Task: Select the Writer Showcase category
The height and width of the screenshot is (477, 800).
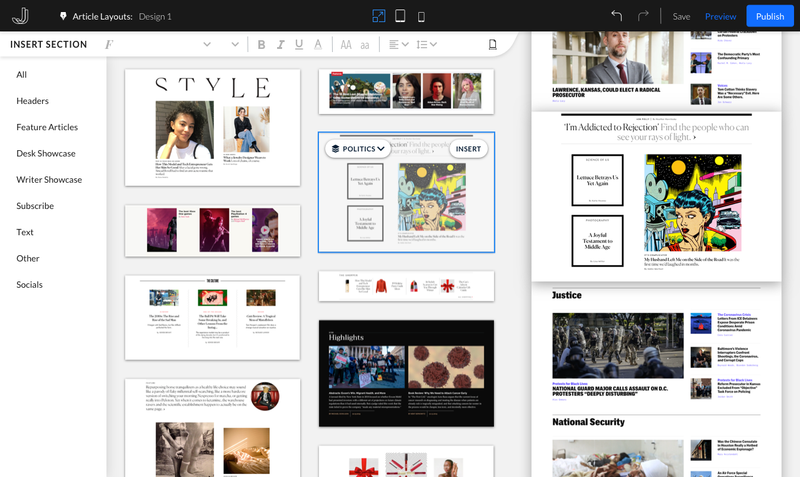Action: coord(49,180)
